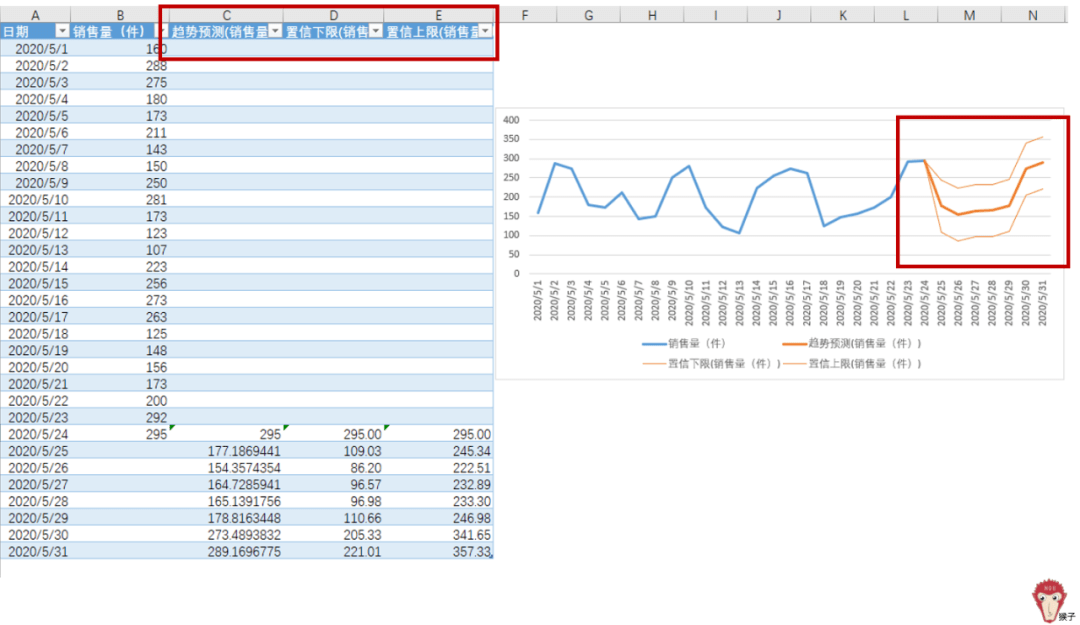1080x625 pixels.
Task: Select the cell containing 256
Action: (x=120, y=283)
